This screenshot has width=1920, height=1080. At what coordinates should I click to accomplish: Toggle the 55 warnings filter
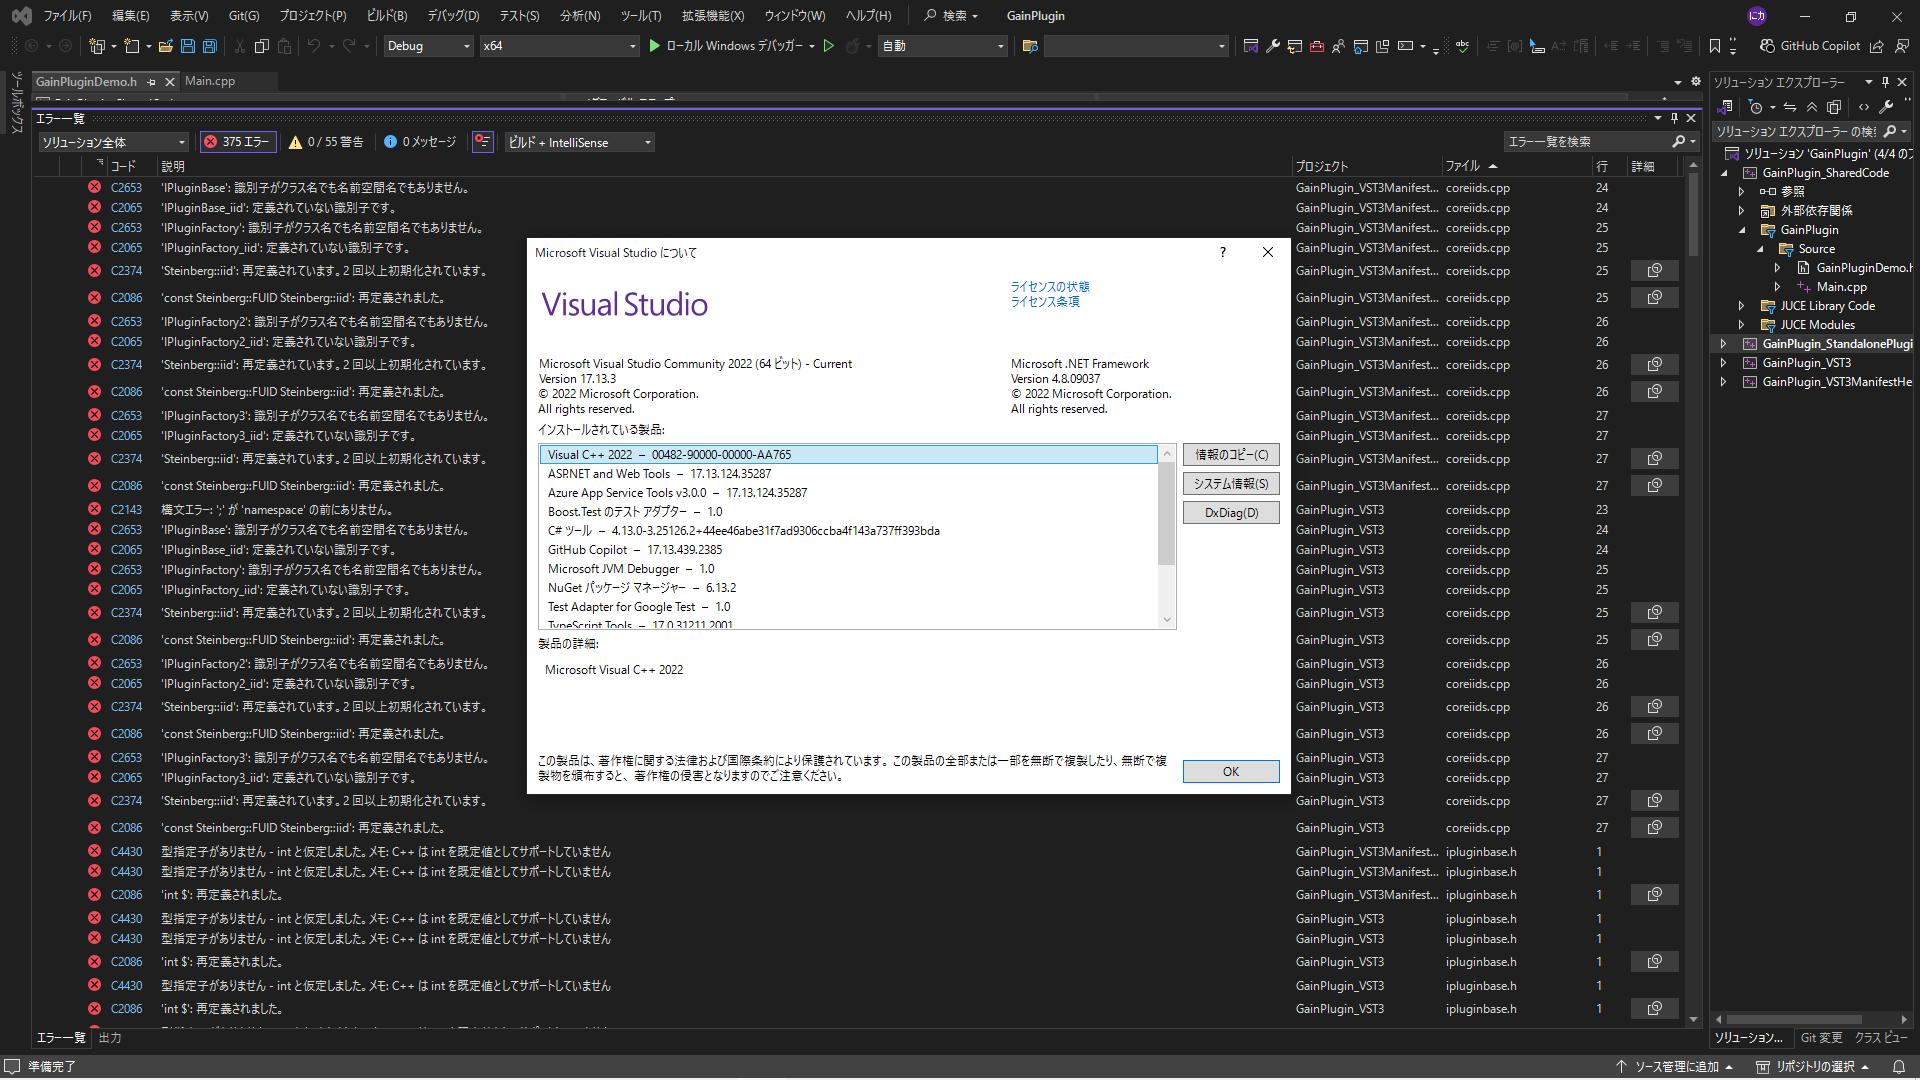tap(326, 142)
